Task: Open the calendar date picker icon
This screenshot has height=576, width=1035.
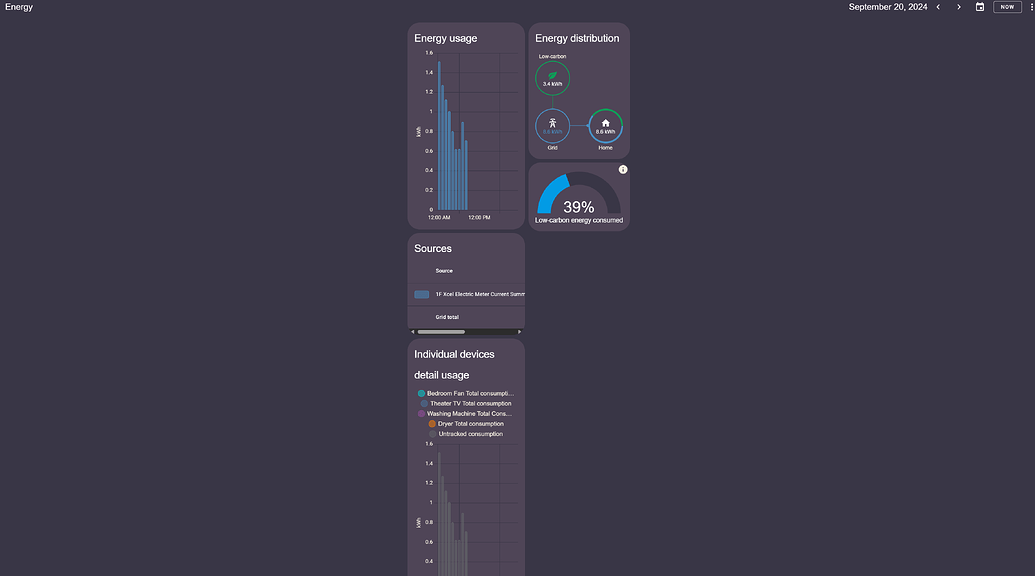Action: coord(980,7)
